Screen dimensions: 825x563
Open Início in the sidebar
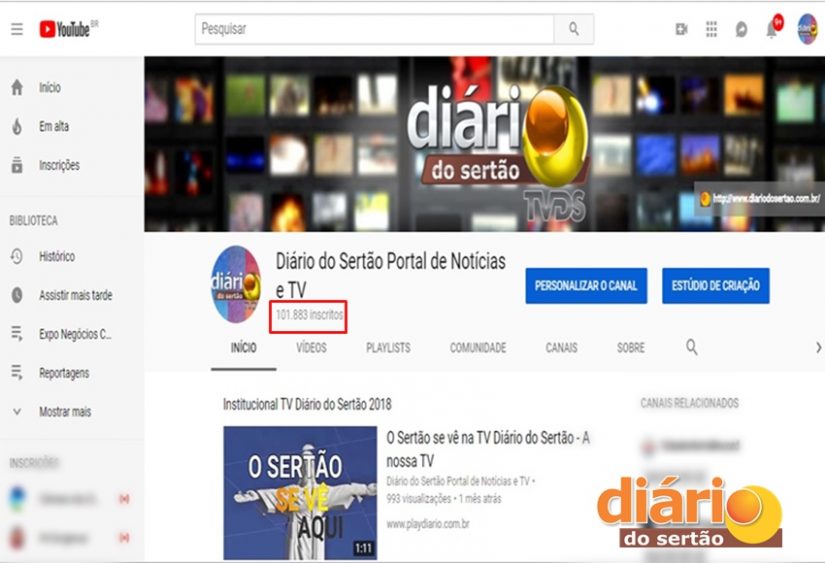point(49,87)
